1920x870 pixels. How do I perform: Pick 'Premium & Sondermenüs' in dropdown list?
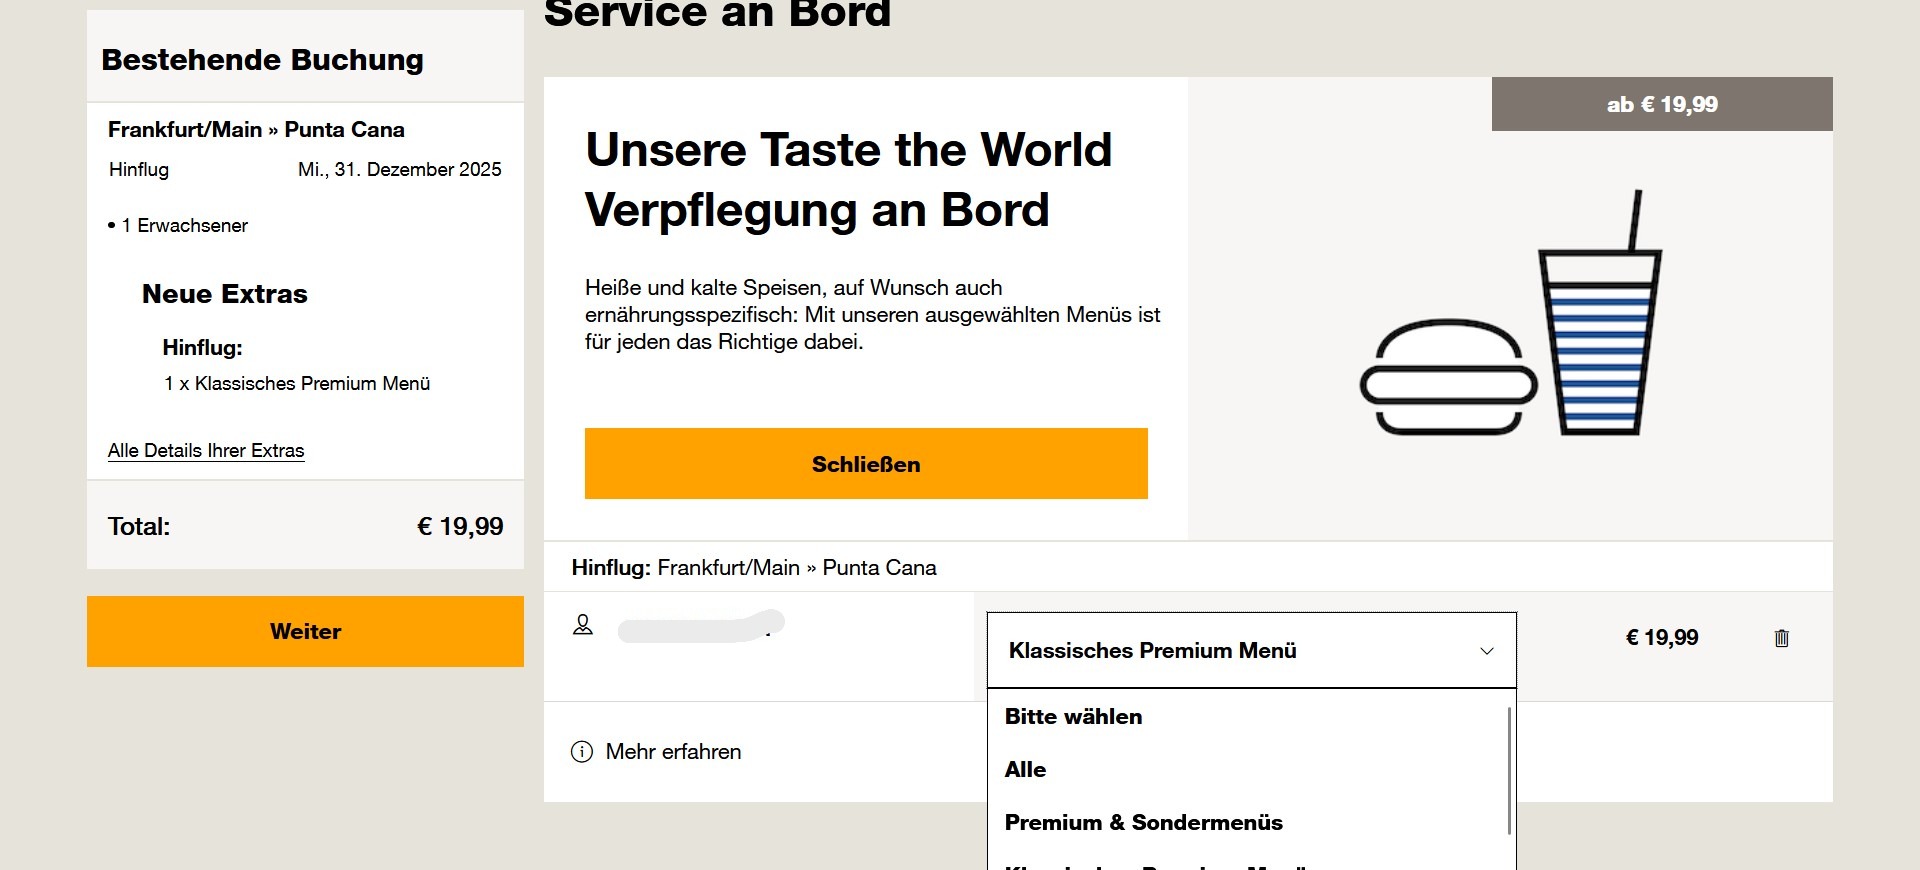(1143, 823)
